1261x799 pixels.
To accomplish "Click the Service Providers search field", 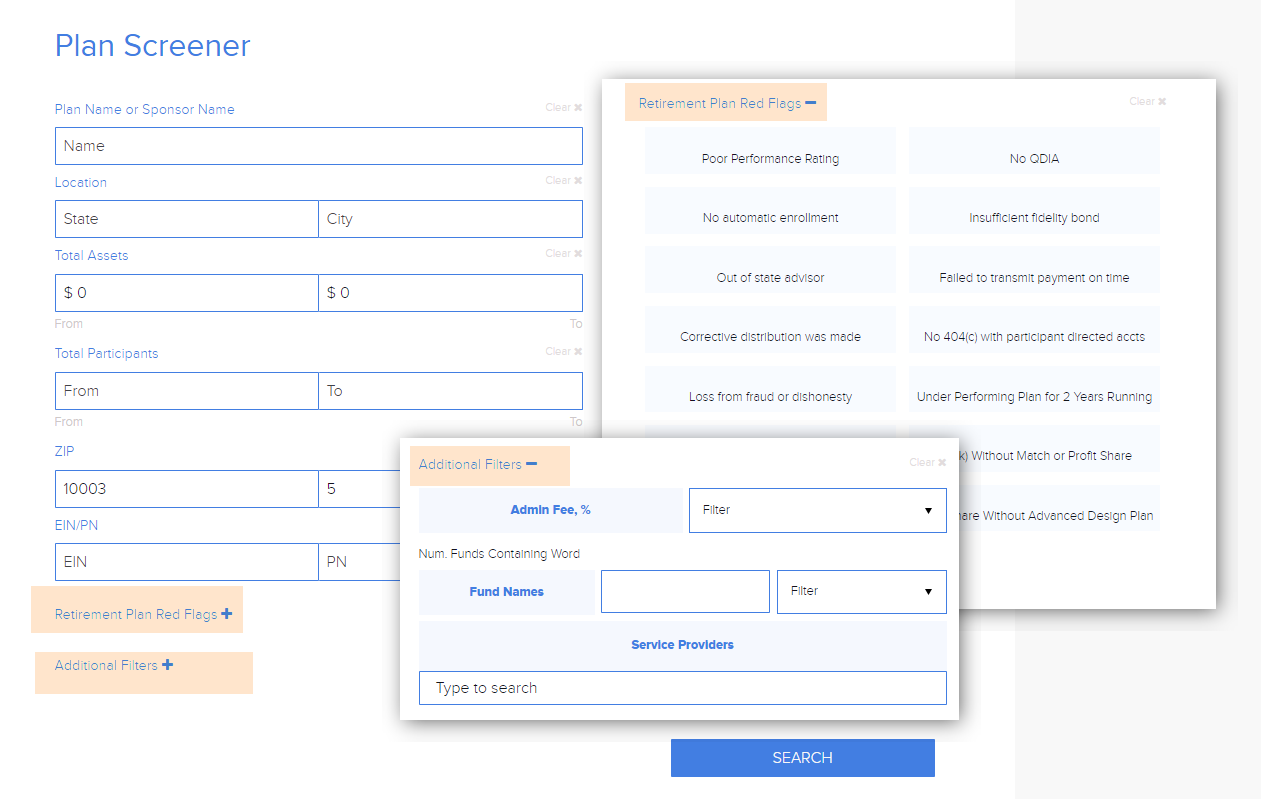I will click(682, 688).
